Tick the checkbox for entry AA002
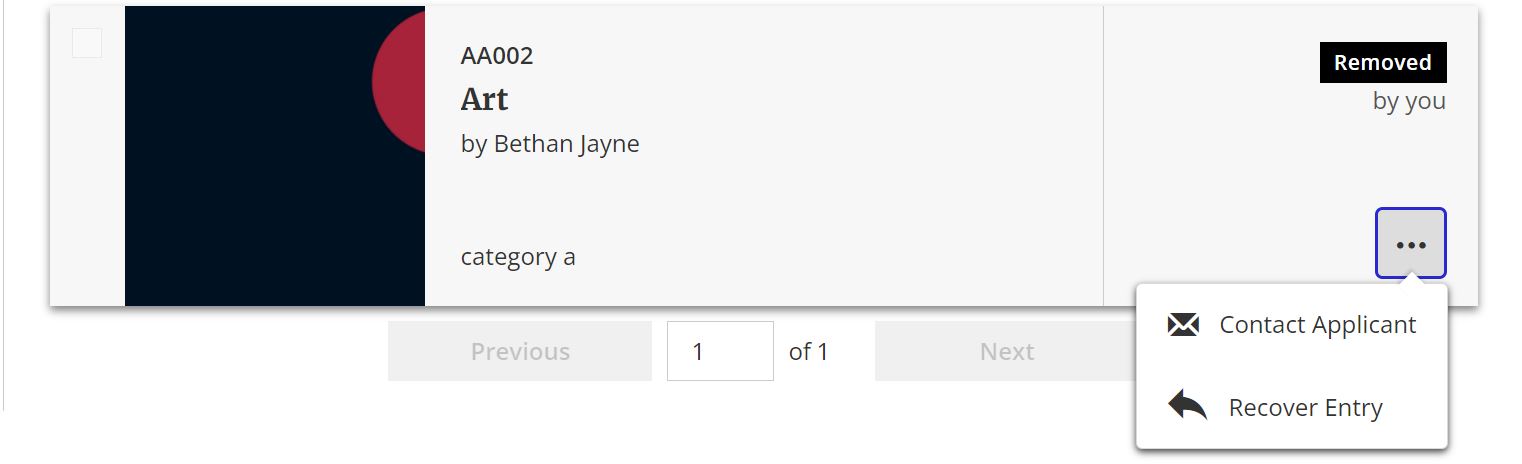This screenshot has width=1522, height=464. click(x=87, y=43)
